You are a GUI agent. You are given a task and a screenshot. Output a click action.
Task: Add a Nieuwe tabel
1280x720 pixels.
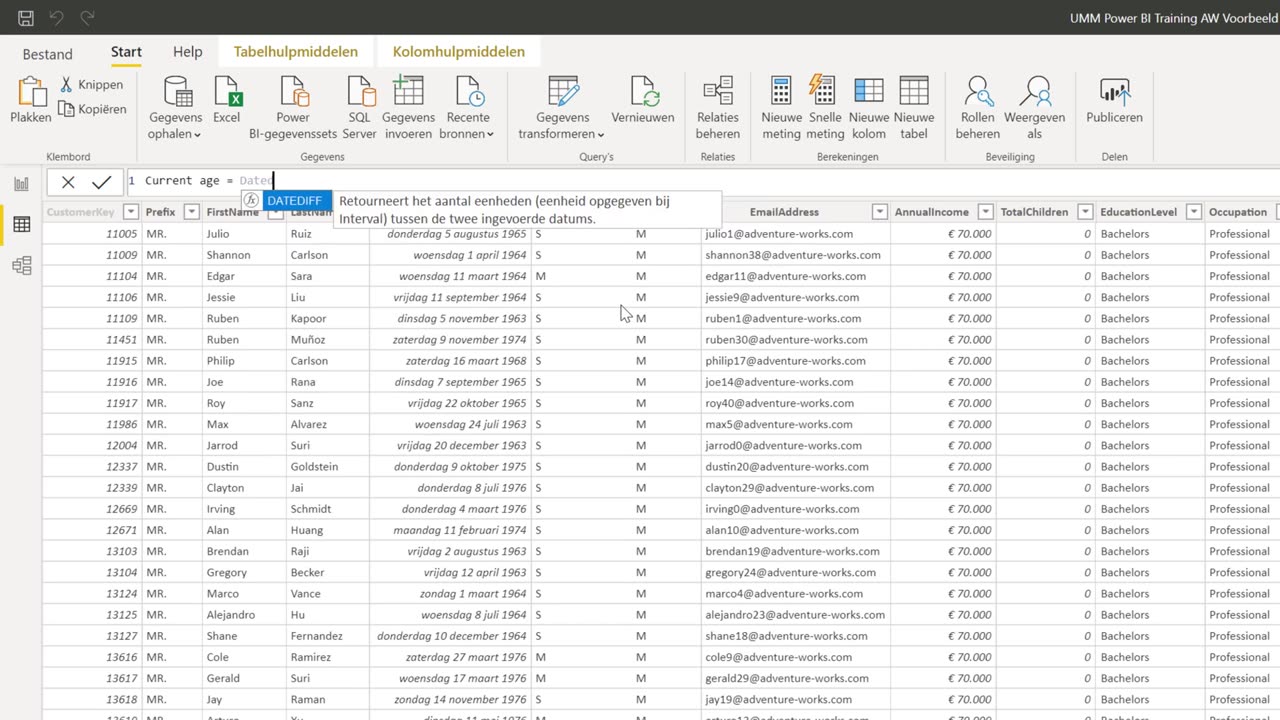pos(914,108)
